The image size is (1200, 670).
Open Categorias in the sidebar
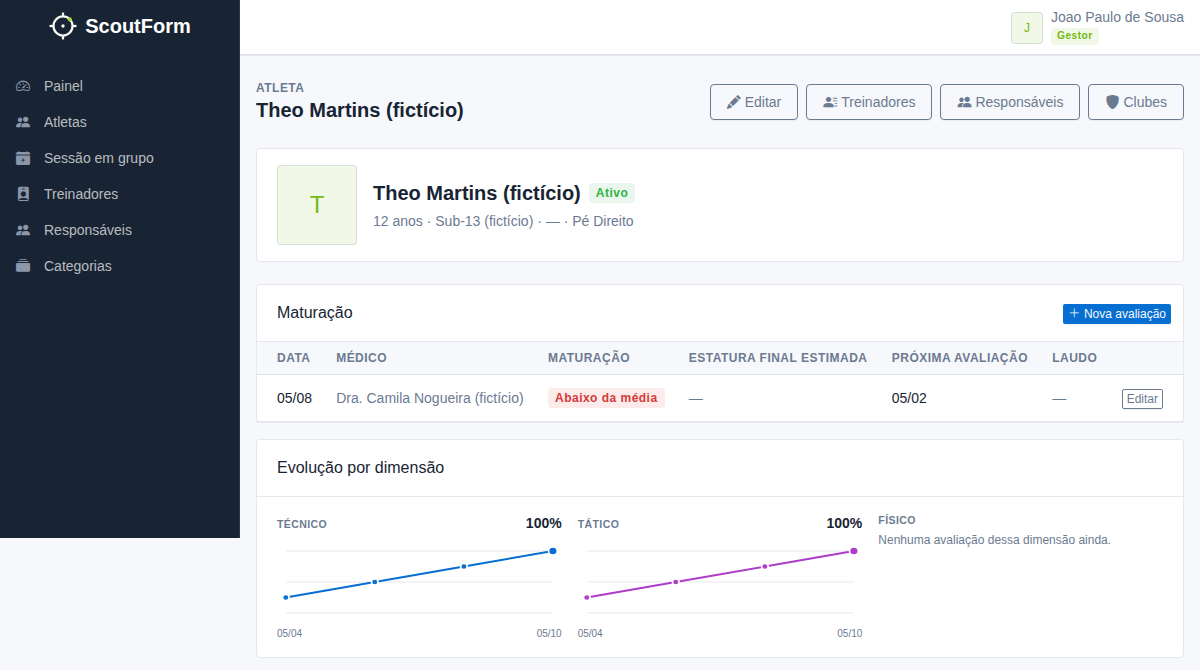(x=120, y=266)
